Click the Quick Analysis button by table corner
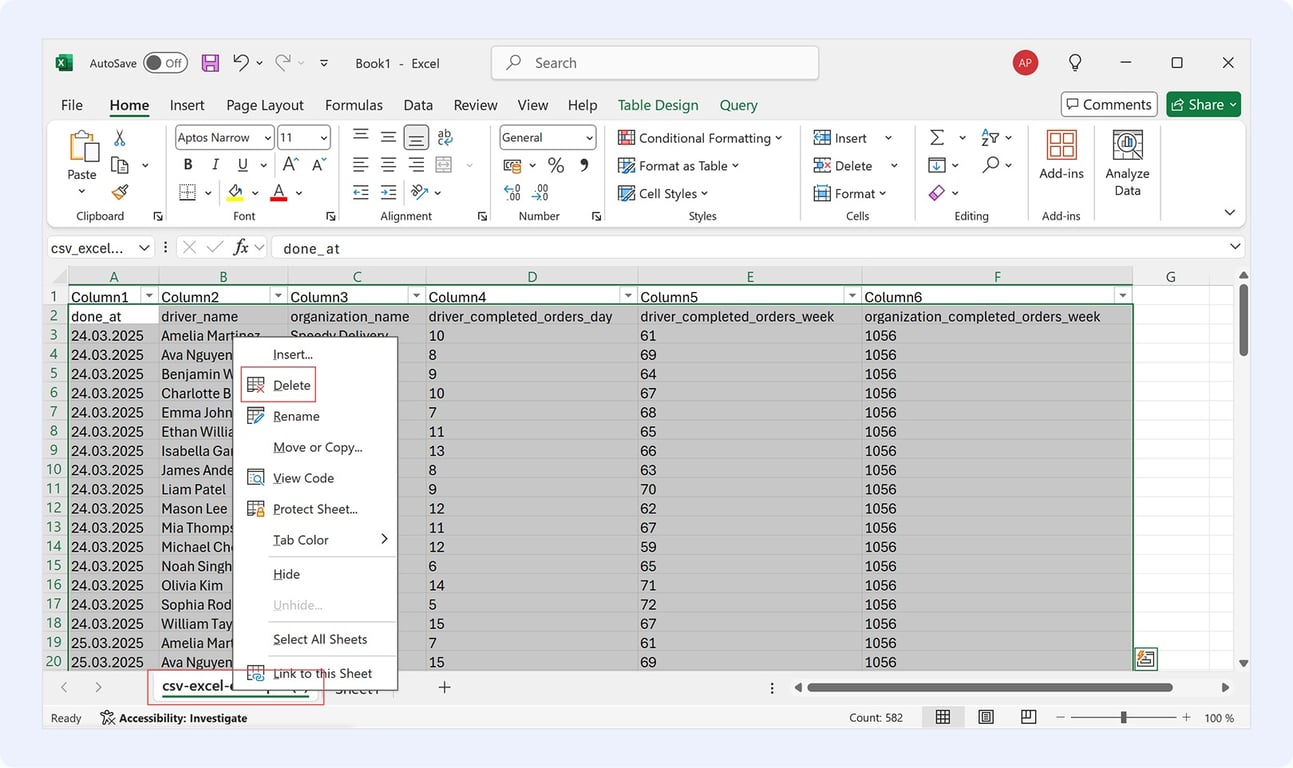Image resolution: width=1293 pixels, height=768 pixels. pyautogui.click(x=1146, y=659)
